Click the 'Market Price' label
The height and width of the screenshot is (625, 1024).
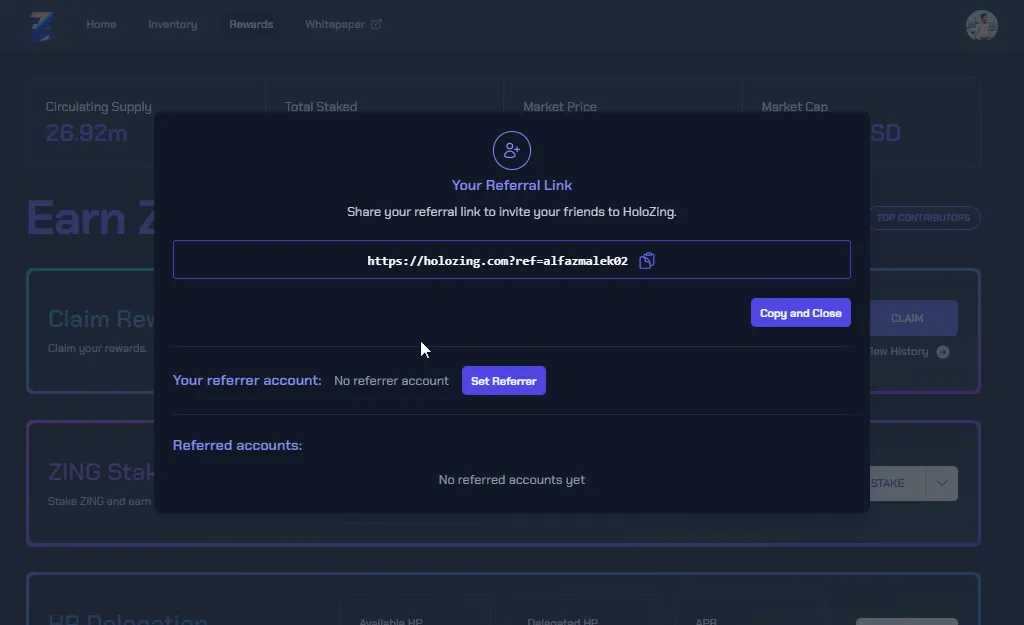560,106
